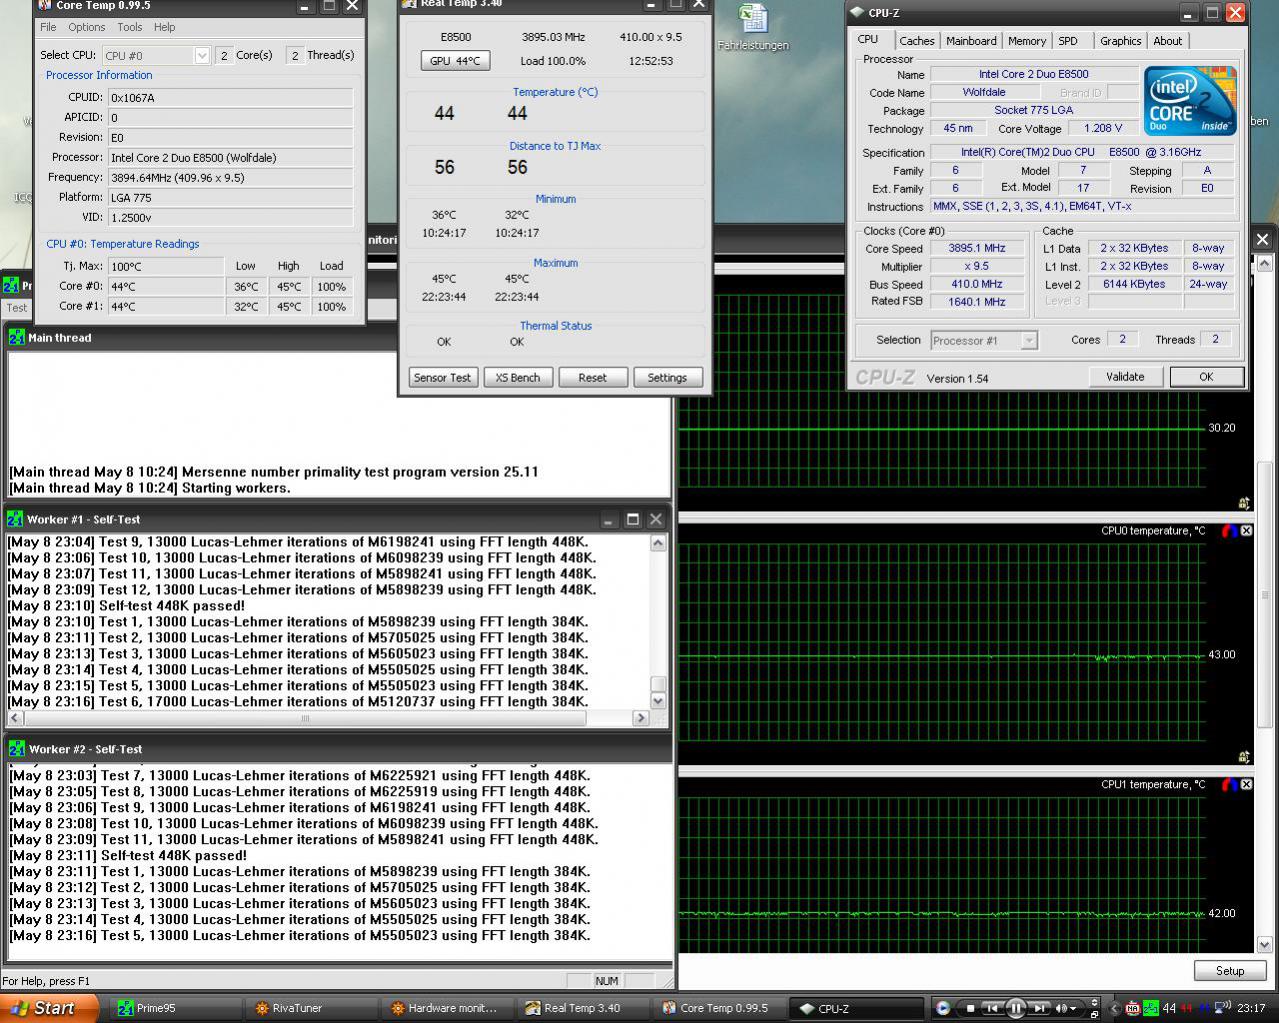This screenshot has height=1023, width=1279.
Task: Click the Setup button in hardware monitor
Action: point(1230,971)
